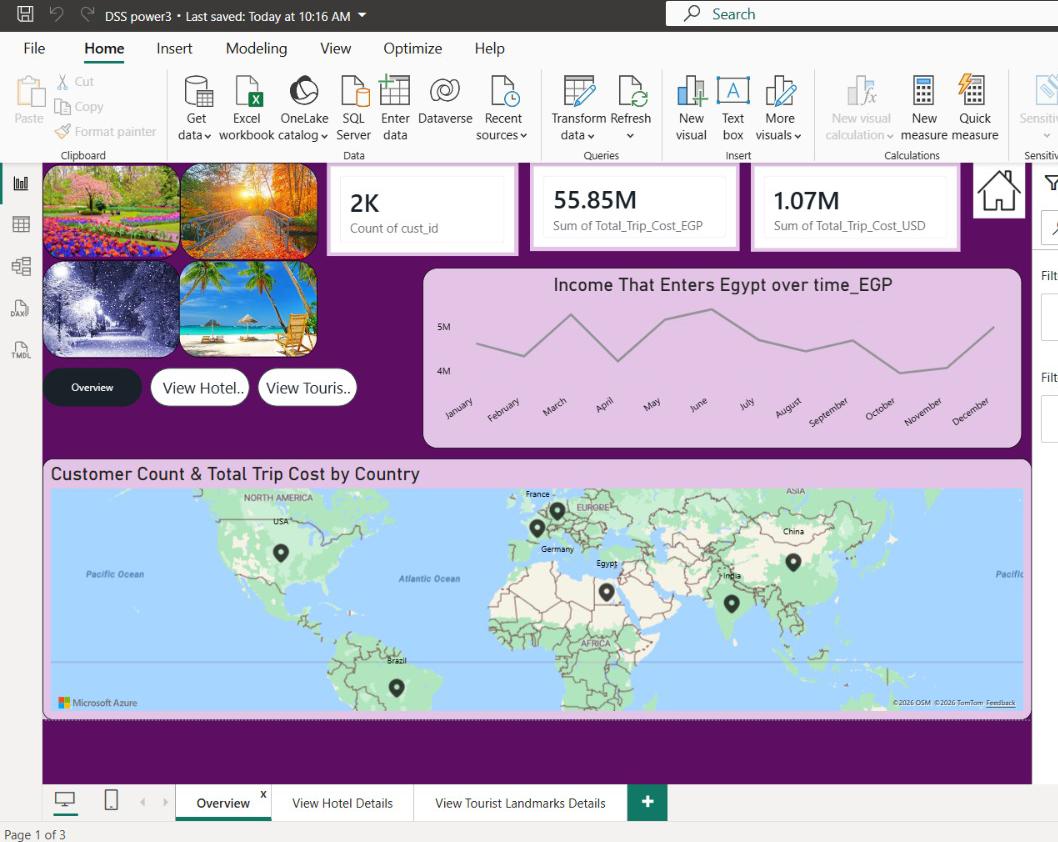This screenshot has height=842, width=1058.
Task: Open the file title dropdown arrow
Action: pyautogui.click(x=362, y=15)
